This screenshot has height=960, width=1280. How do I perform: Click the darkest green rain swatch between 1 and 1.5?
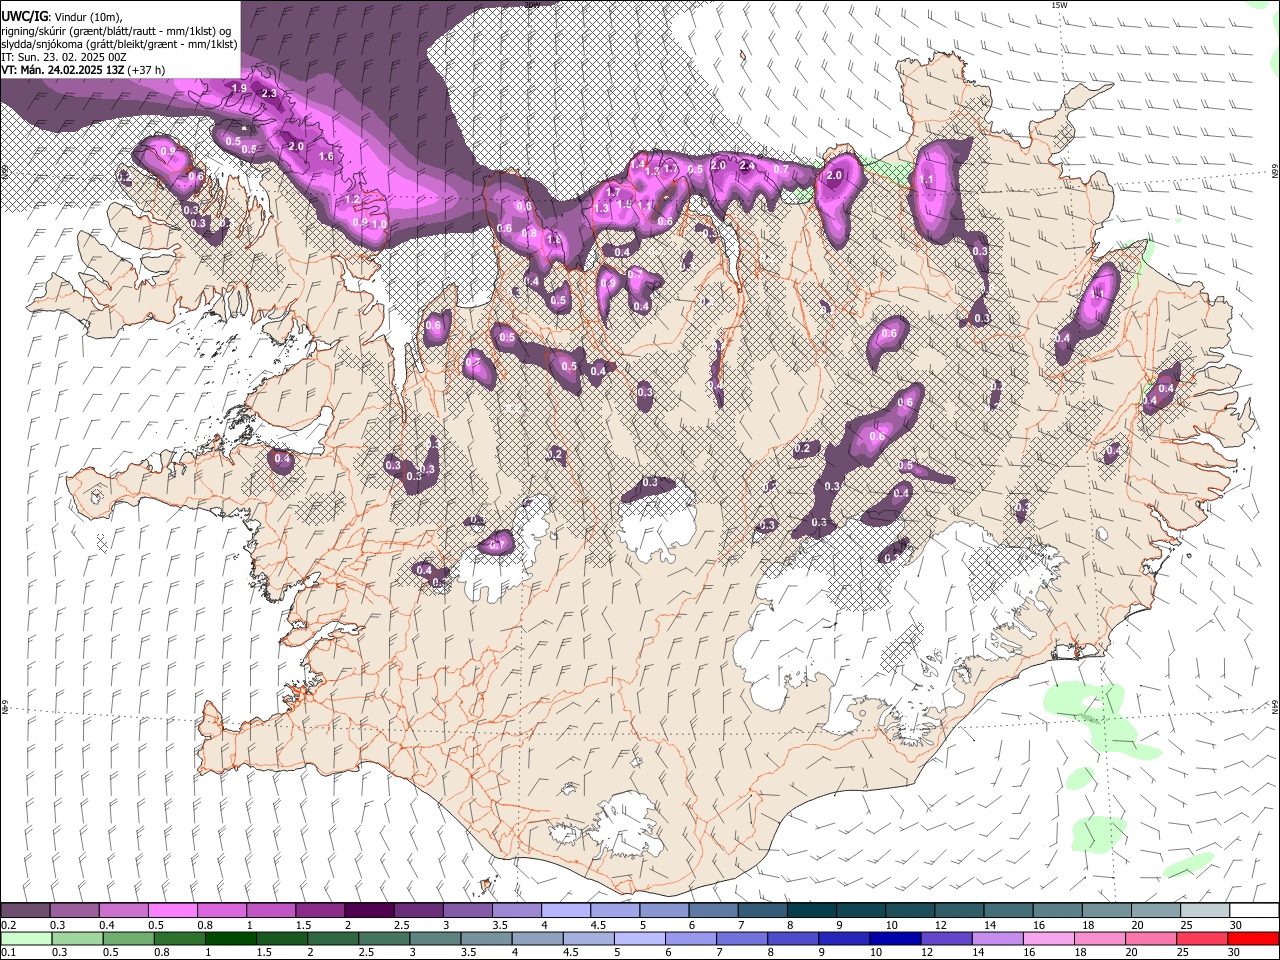[230, 938]
